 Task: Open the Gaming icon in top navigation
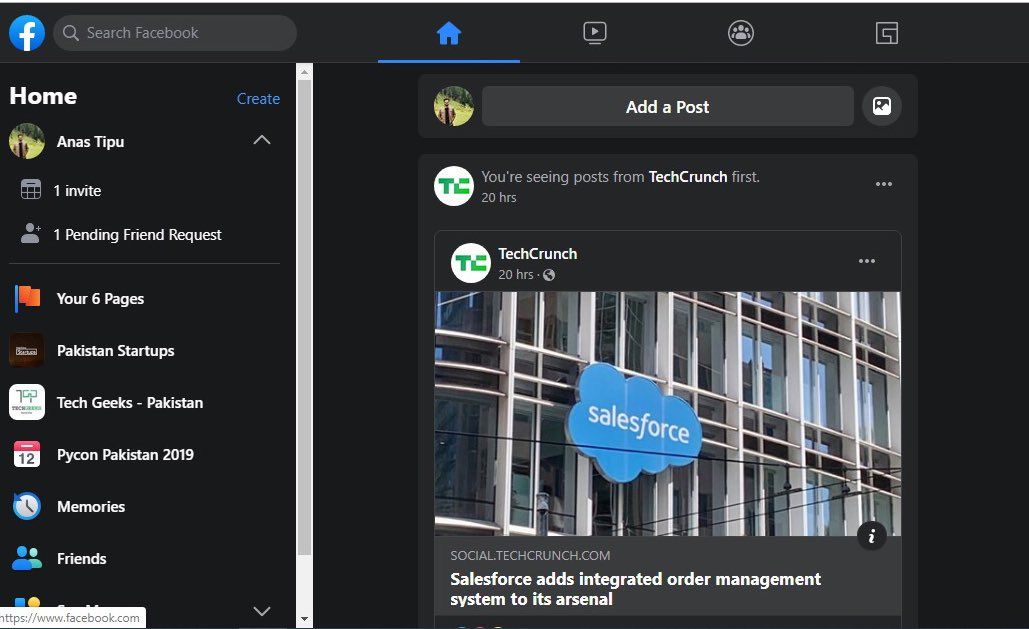click(x=886, y=32)
